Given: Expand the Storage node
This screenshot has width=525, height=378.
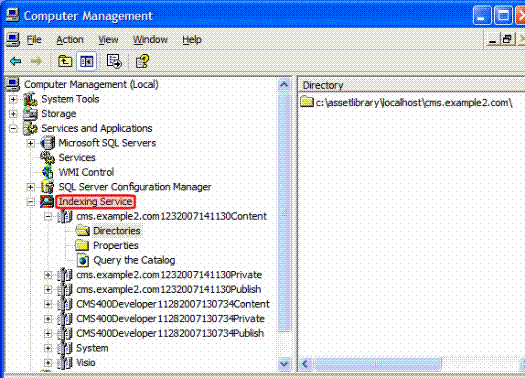Looking at the screenshot, I should [x=13, y=114].
